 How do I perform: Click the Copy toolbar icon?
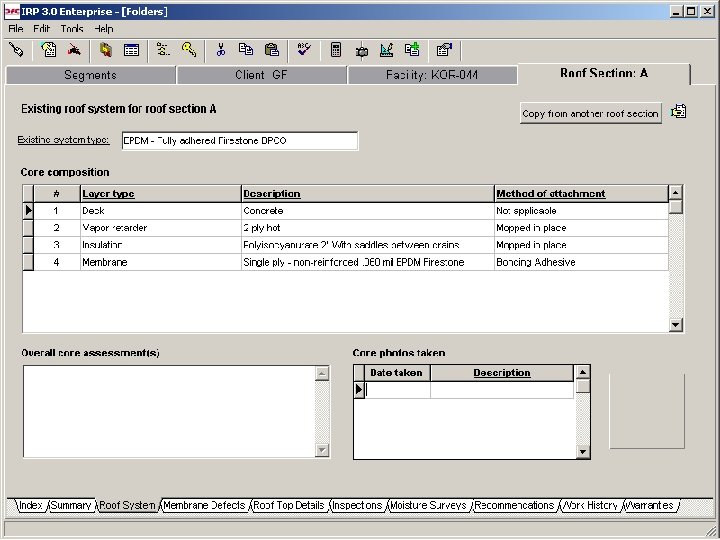[x=245, y=49]
